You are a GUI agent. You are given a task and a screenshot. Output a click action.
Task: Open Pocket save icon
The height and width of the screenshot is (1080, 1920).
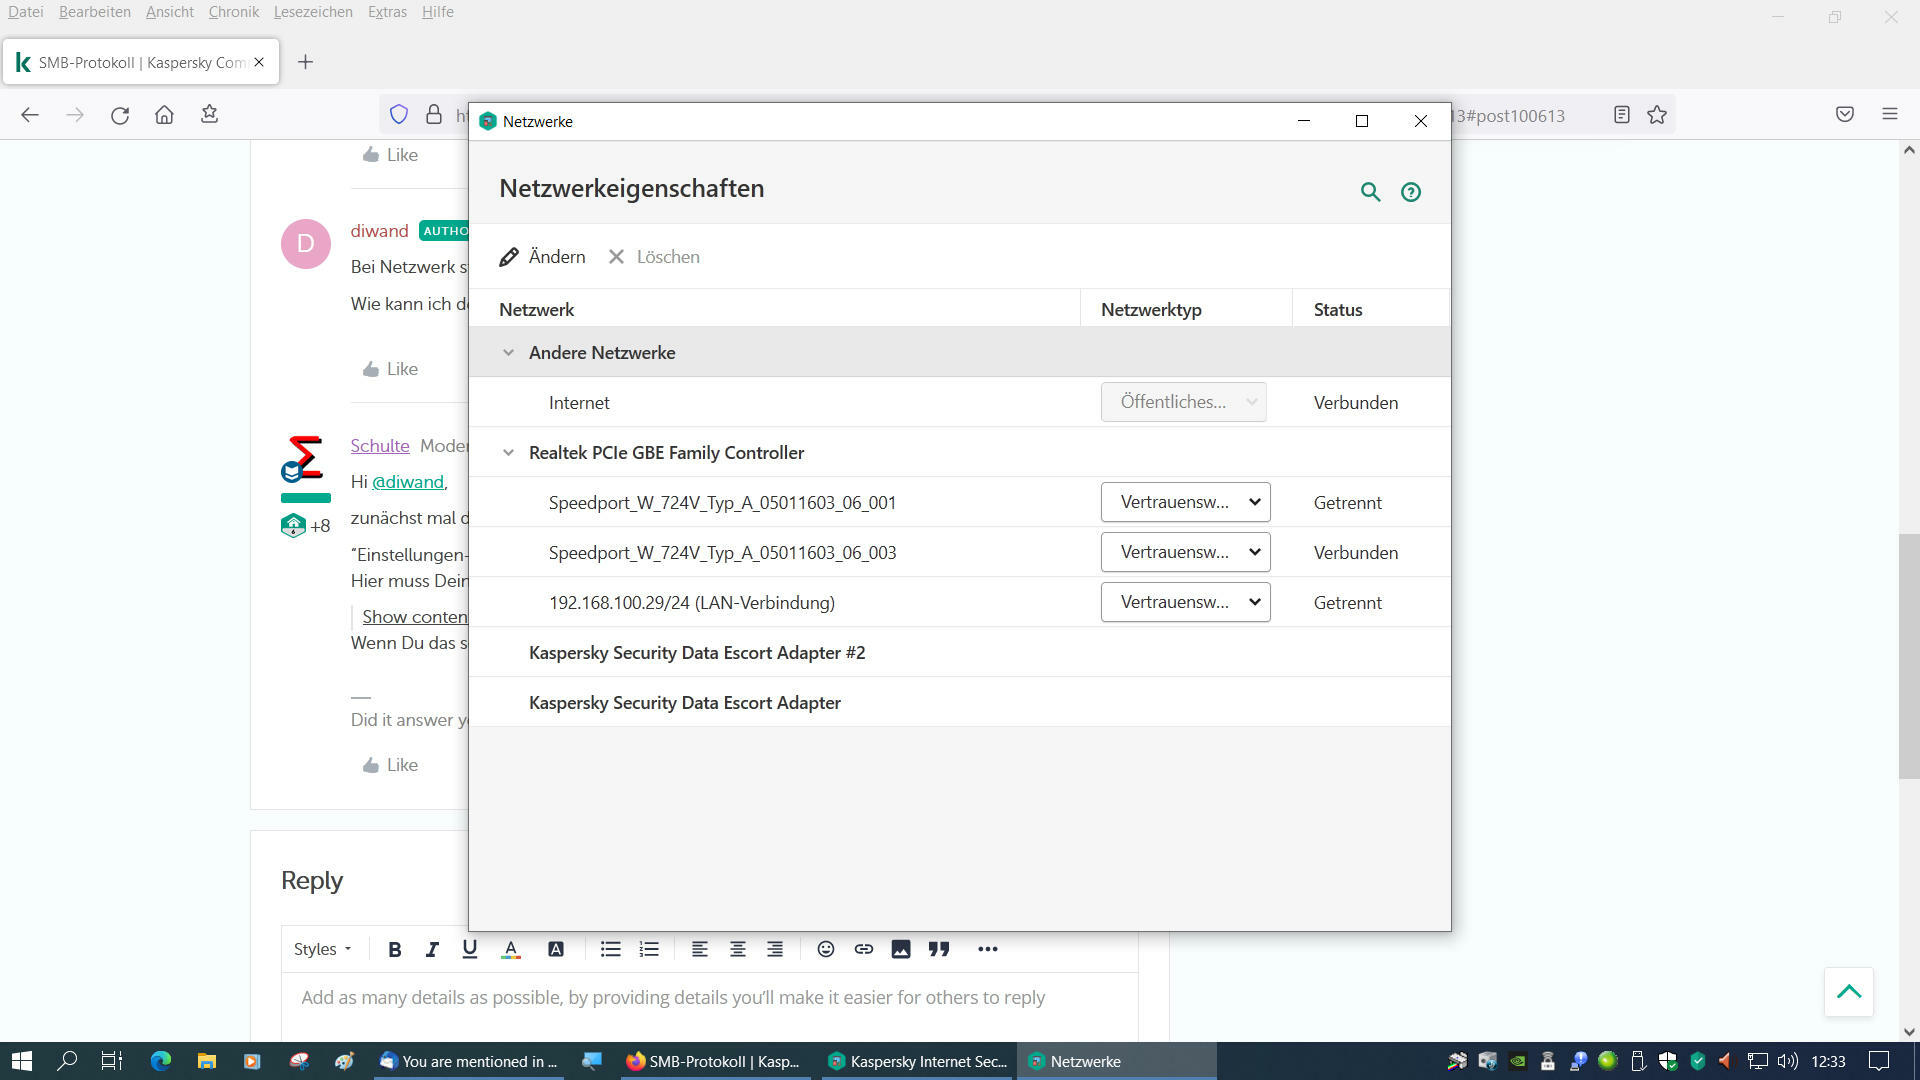(x=1845, y=115)
